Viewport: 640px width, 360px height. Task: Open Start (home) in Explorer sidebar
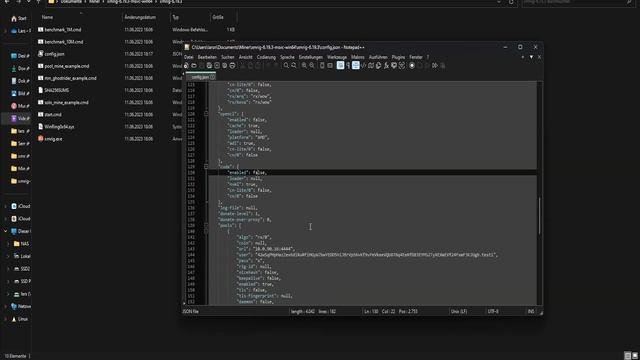tap(19, 18)
